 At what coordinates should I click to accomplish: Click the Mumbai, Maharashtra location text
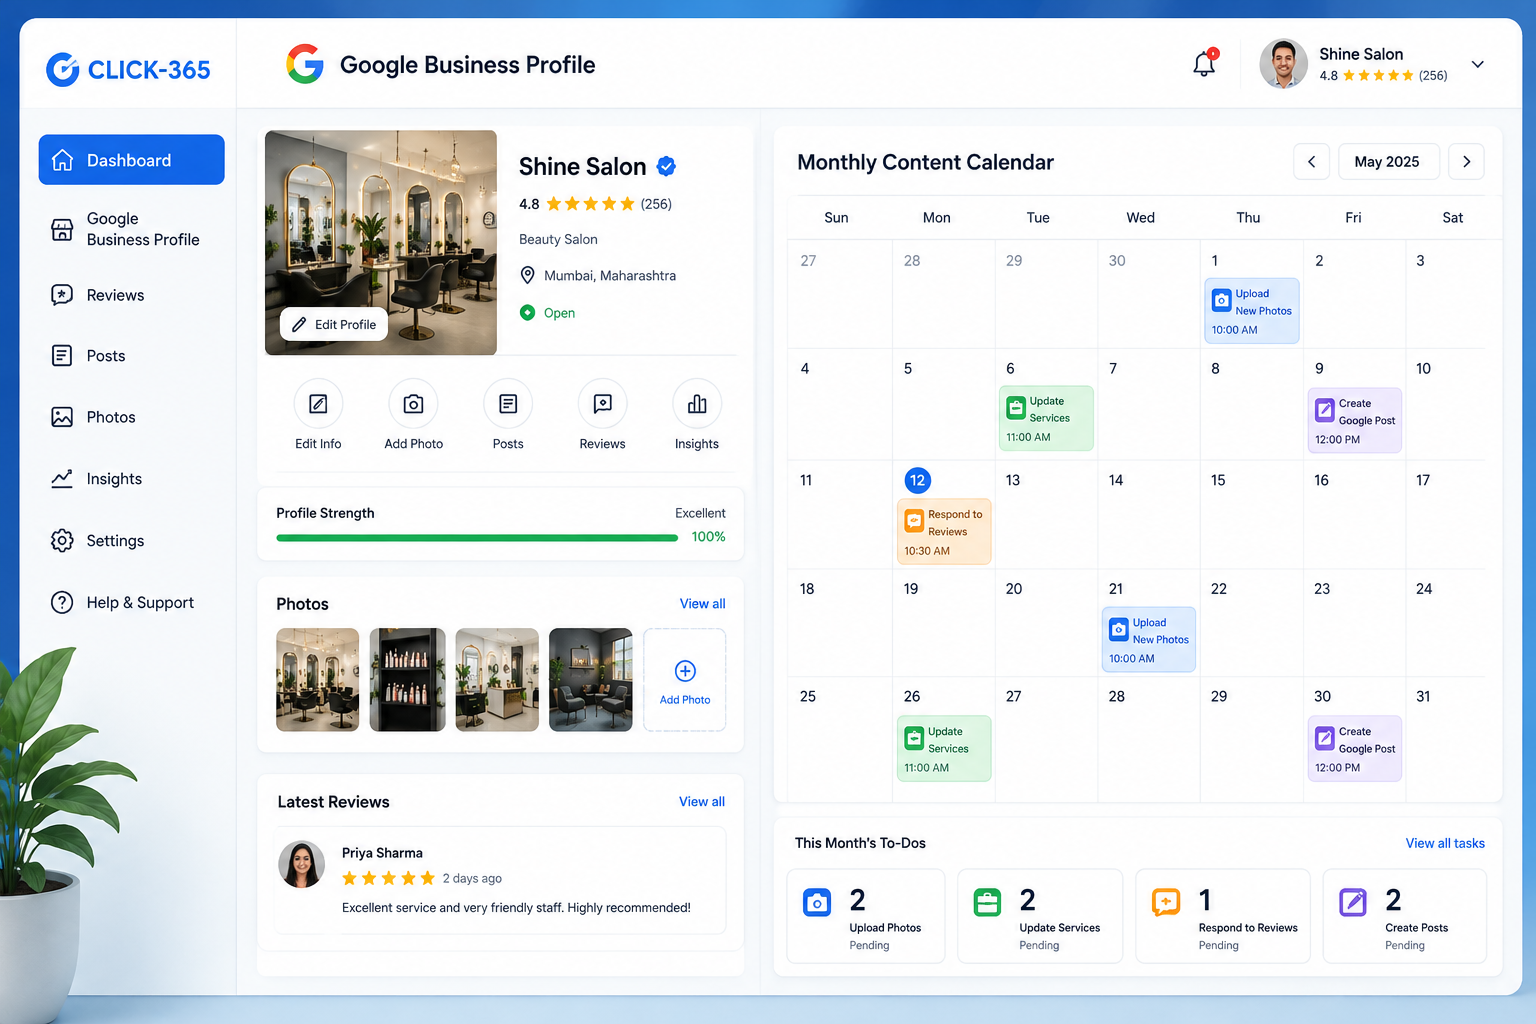click(610, 275)
